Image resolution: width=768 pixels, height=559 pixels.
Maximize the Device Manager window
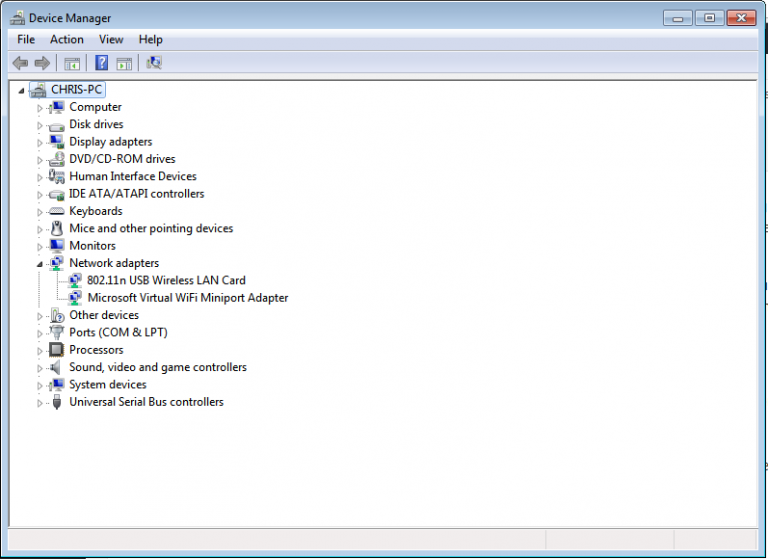[x=709, y=18]
